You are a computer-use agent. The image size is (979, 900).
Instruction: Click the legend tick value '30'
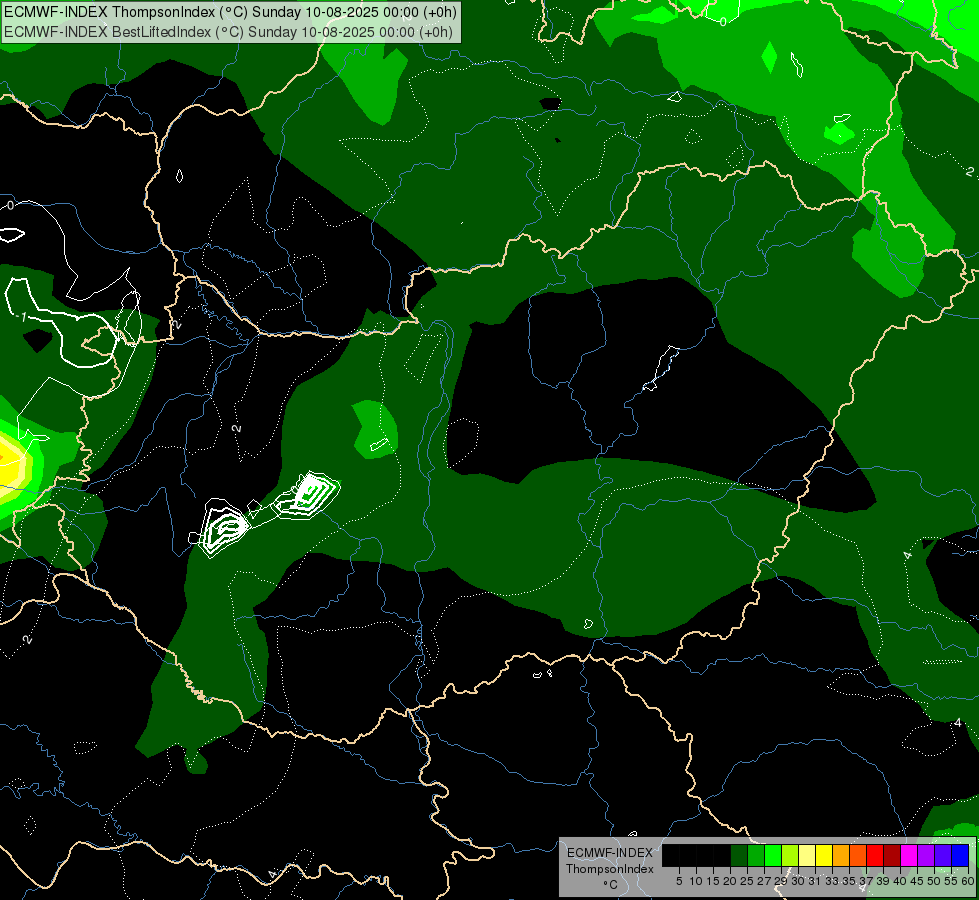tap(798, 881)
